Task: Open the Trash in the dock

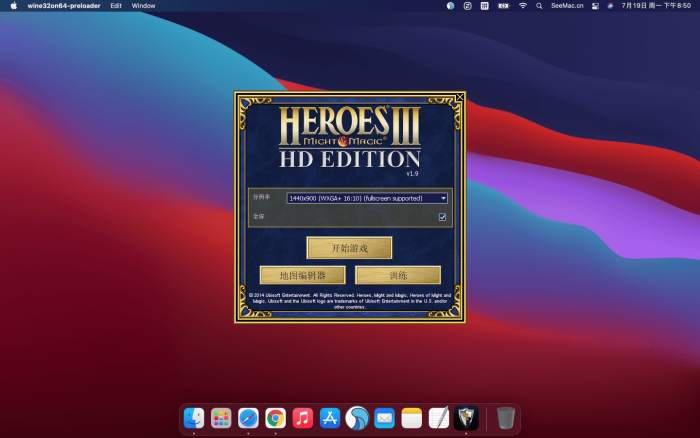Action: point(506,418)
